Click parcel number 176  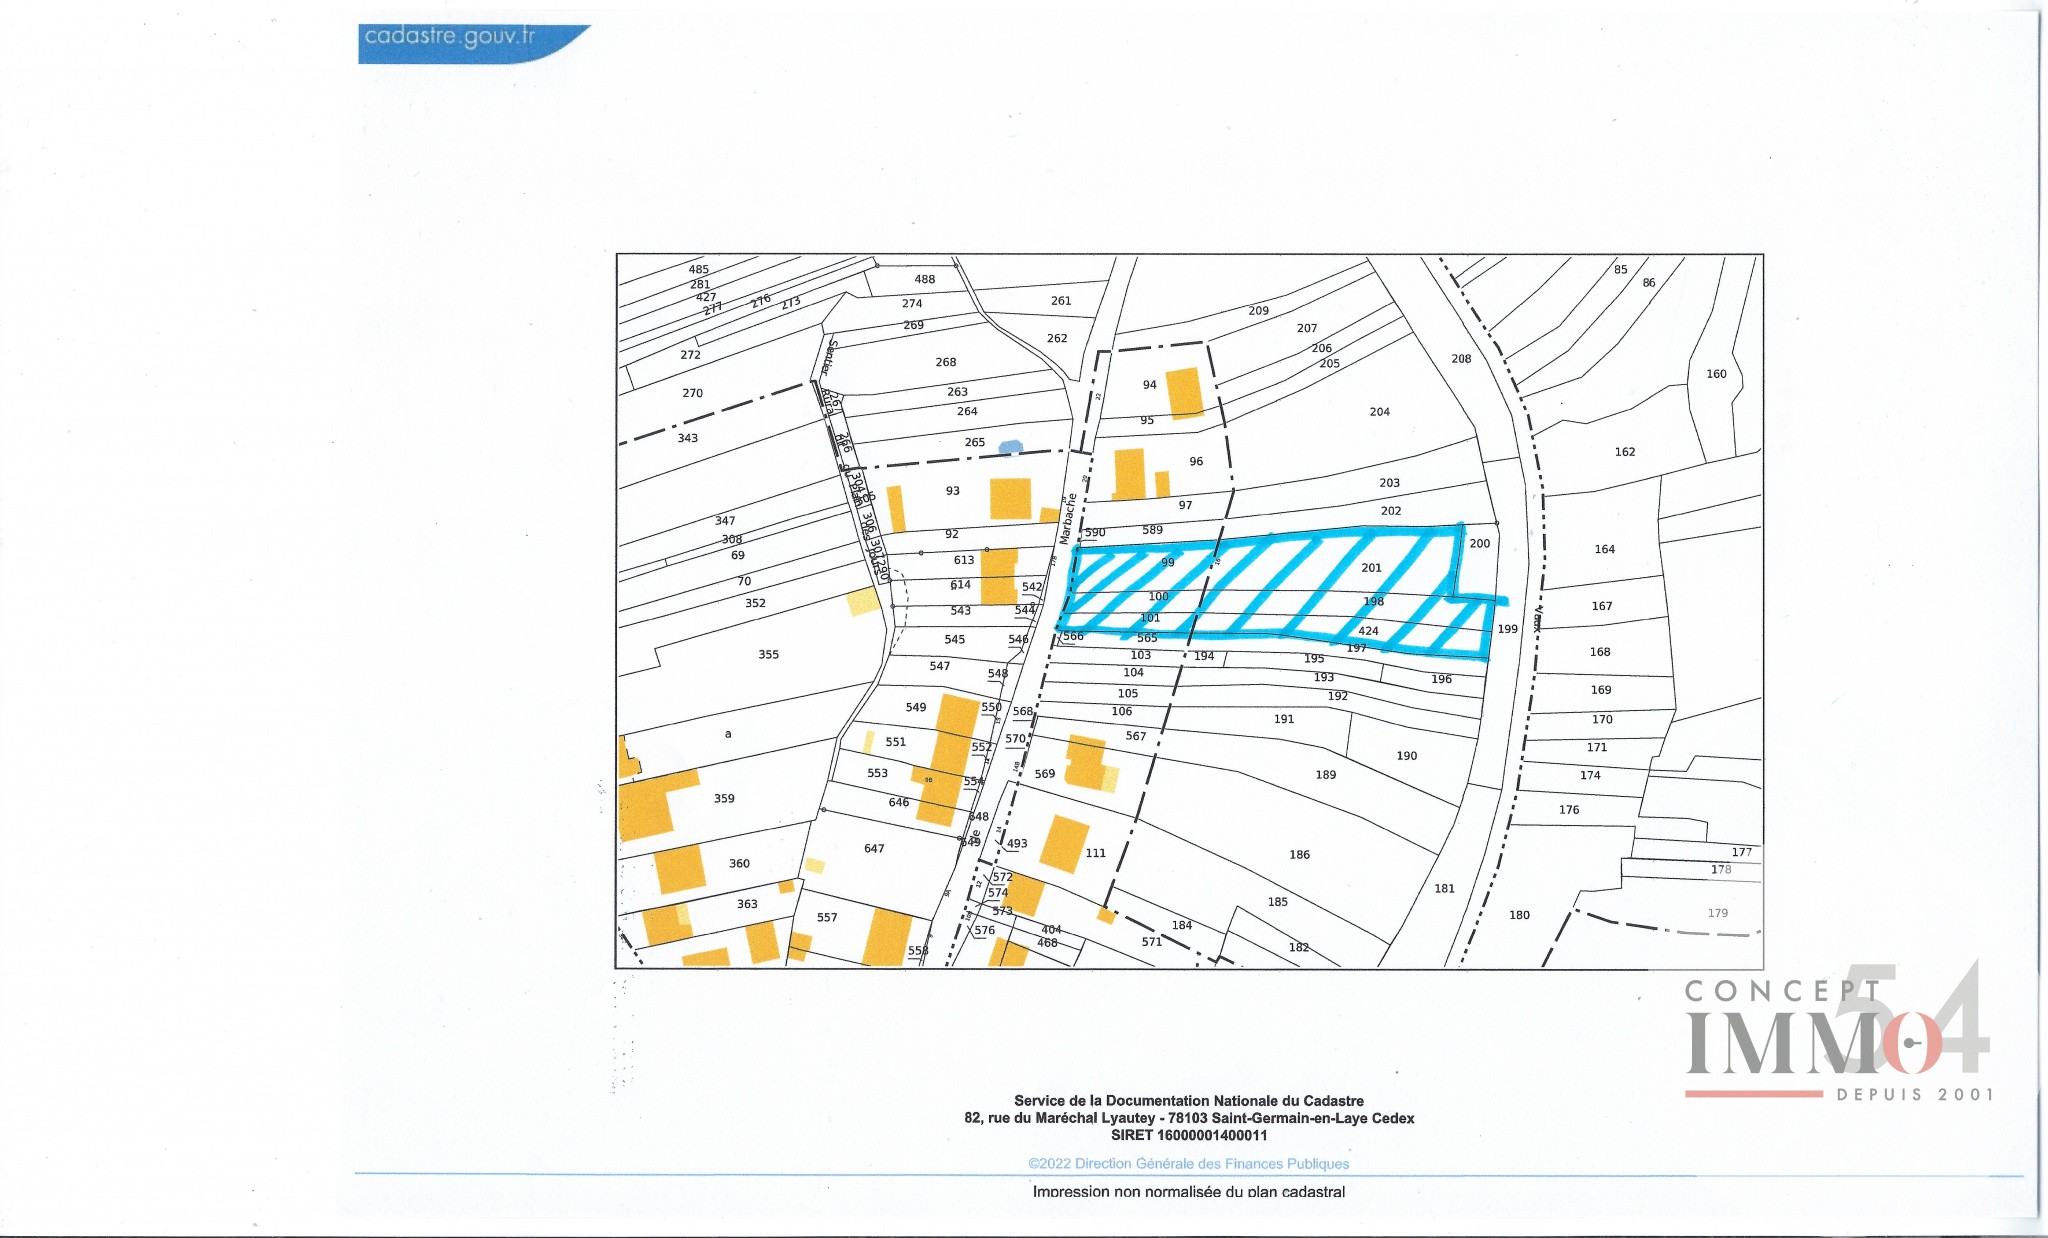click(1569, 810)
